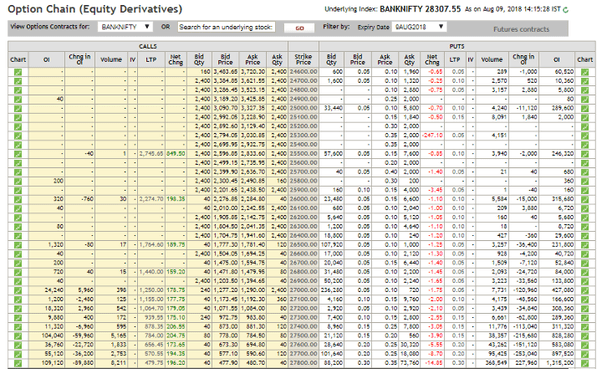Click calls LTP value 1,250.00

click(x=151, y=290)
